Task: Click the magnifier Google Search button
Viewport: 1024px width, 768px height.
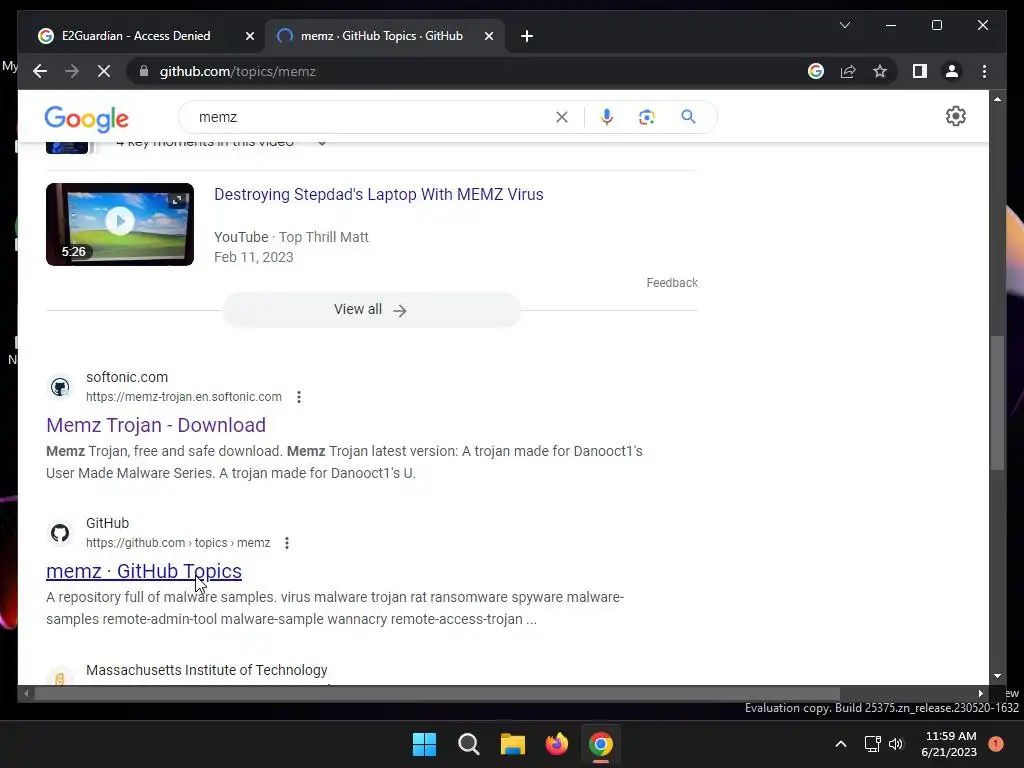Action: (688, 116)
